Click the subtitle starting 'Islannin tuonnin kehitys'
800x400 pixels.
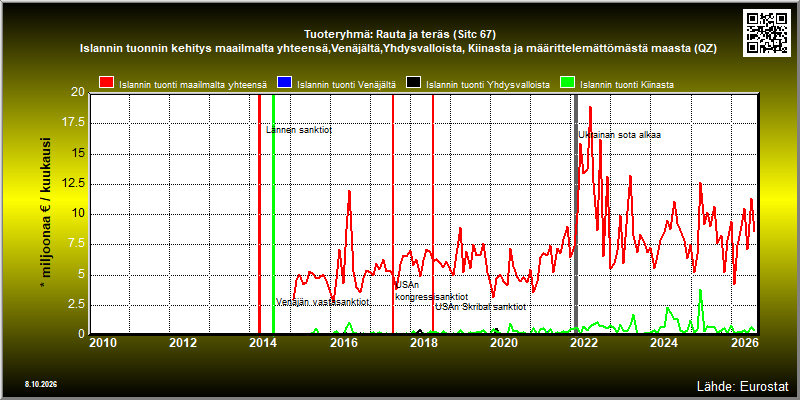point(398,49)
